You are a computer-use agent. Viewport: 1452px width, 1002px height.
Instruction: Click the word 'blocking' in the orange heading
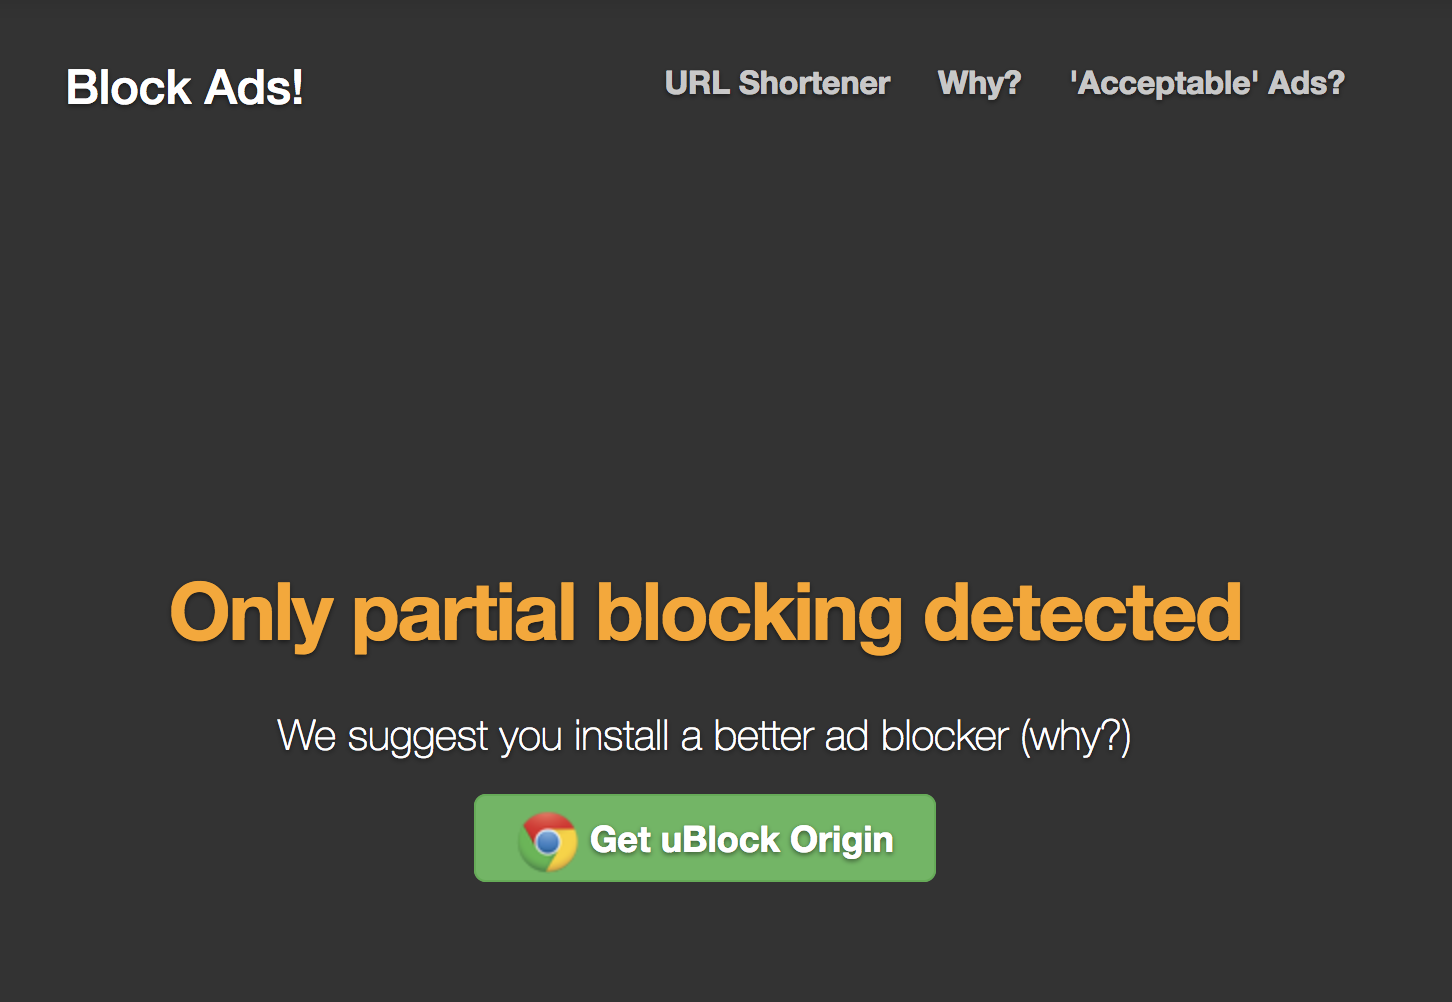[x=750, y=613]
